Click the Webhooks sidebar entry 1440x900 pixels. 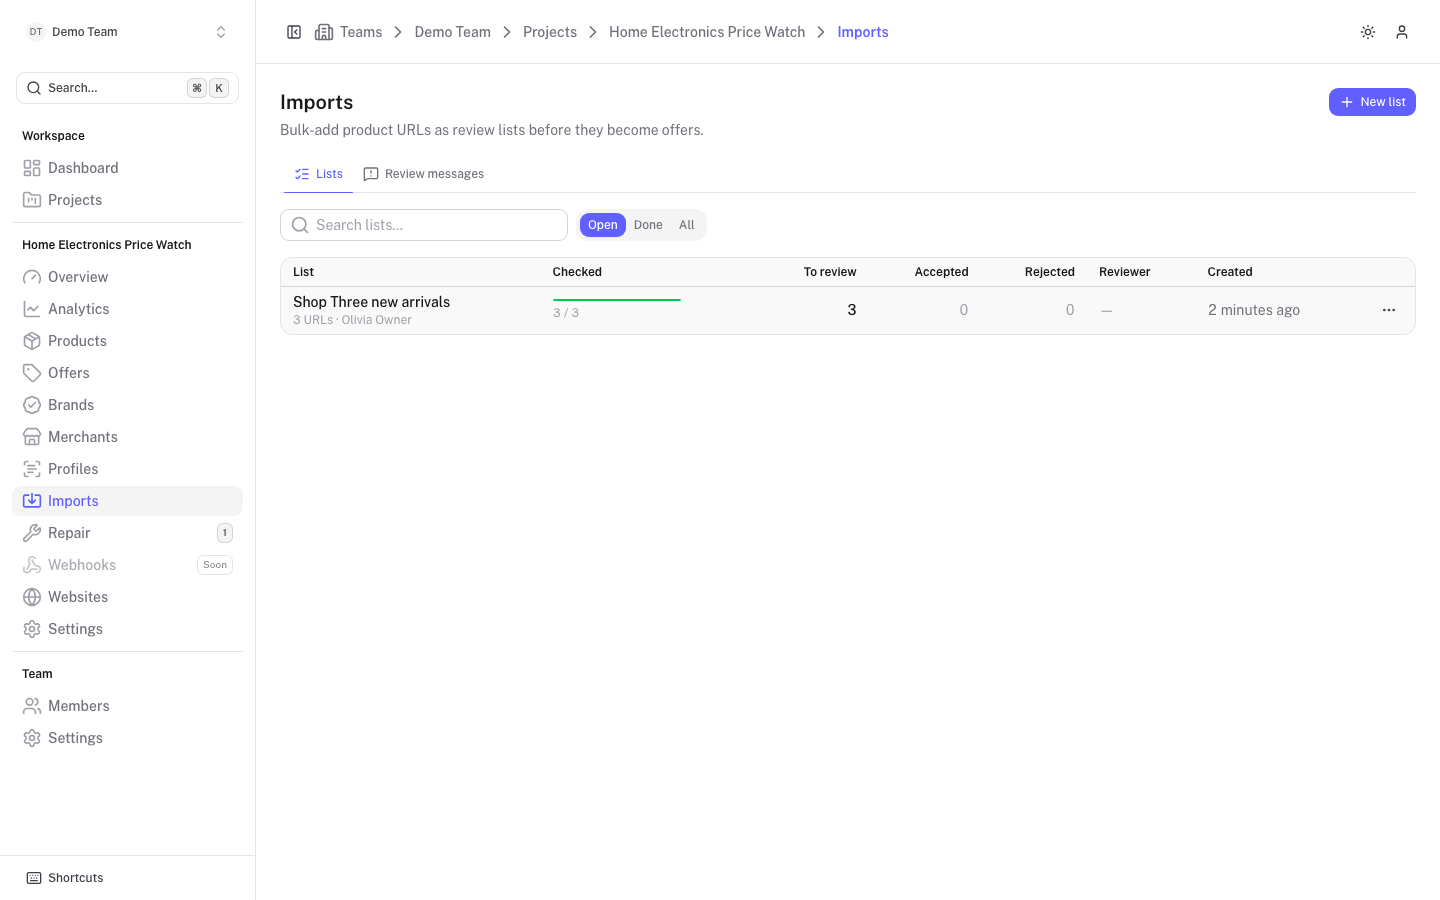[x=127, y=565]
